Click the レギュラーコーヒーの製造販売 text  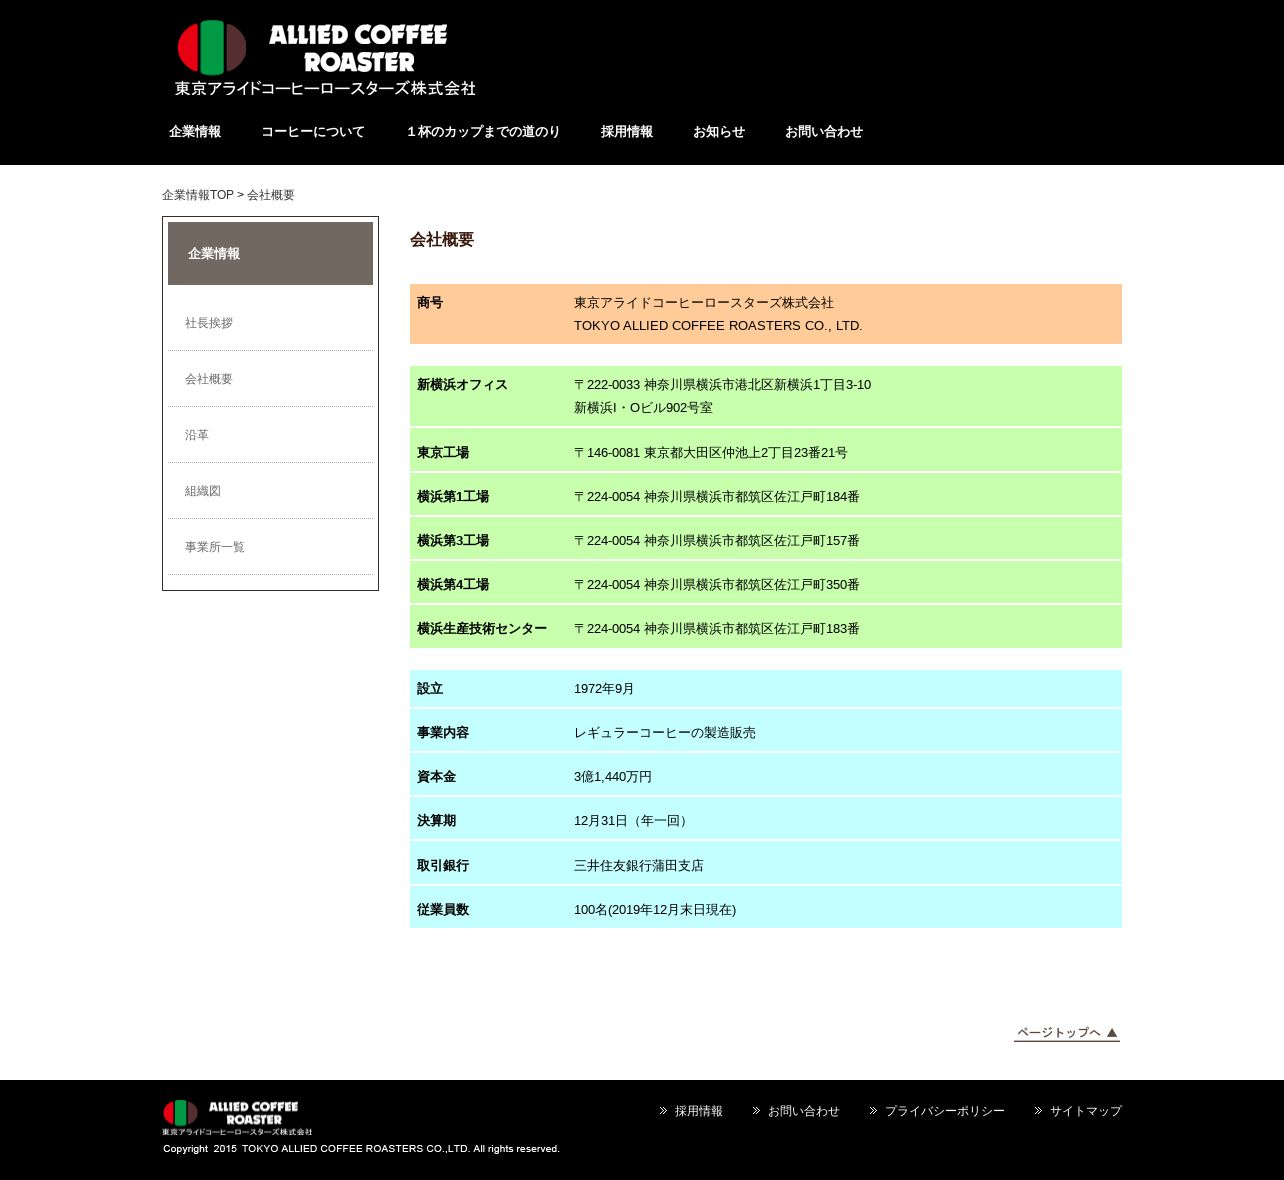[x=665, y=733]
